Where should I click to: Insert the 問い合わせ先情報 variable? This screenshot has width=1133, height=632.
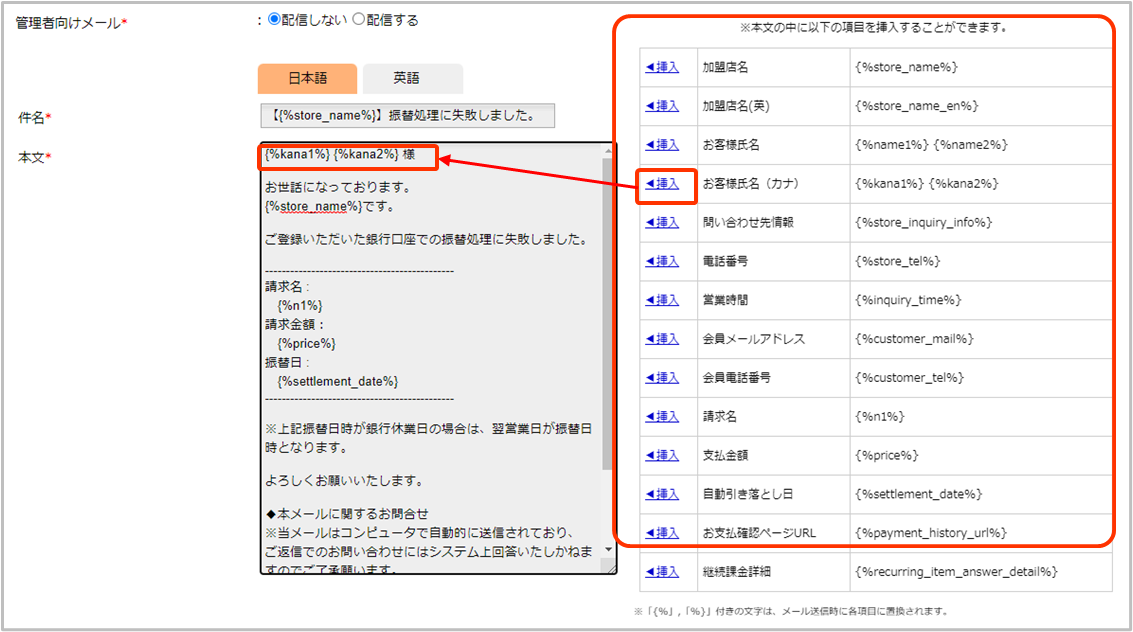pyautogui.click(x=662, y=222)
